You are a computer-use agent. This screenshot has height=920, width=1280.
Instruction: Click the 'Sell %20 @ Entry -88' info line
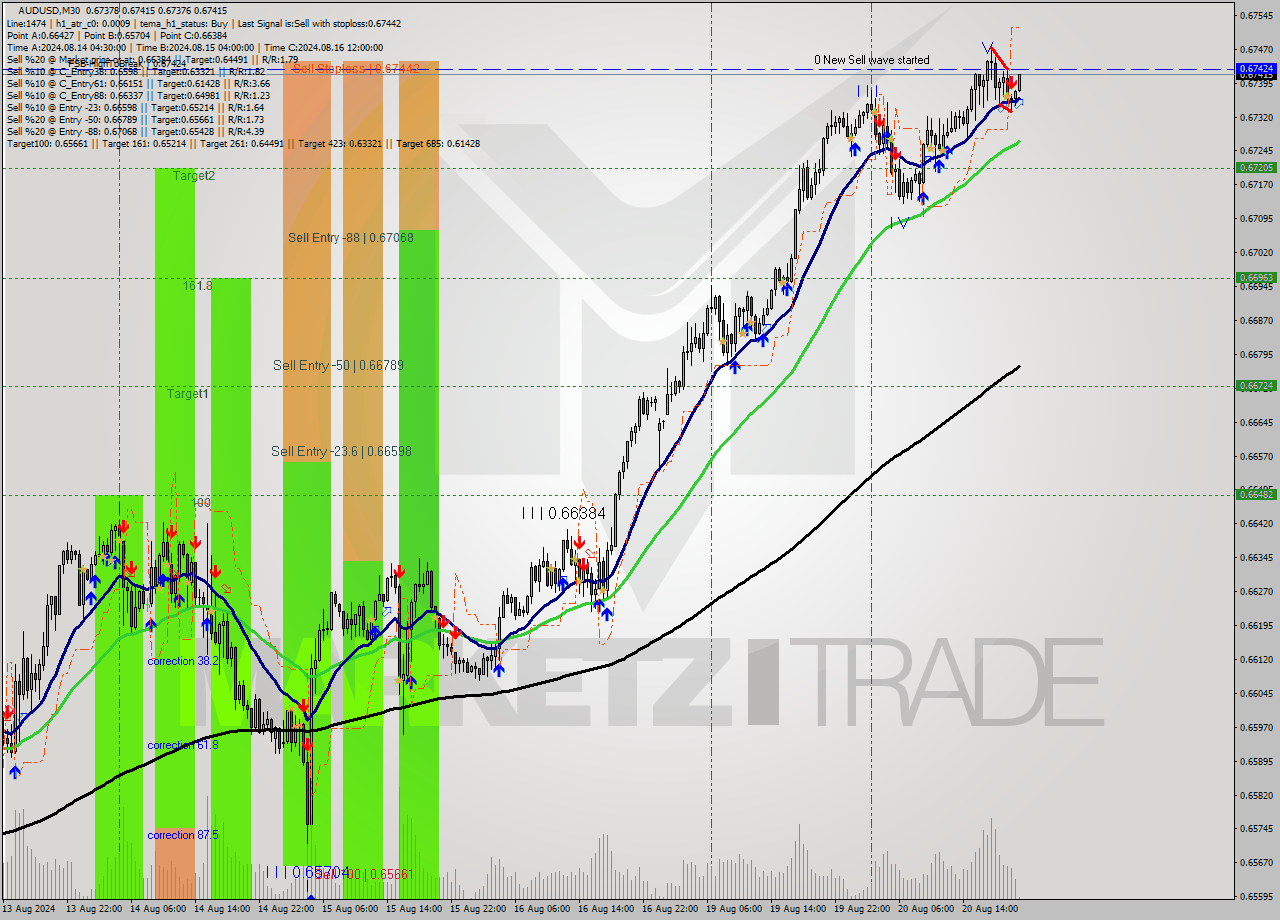click(x=135, y=131)
